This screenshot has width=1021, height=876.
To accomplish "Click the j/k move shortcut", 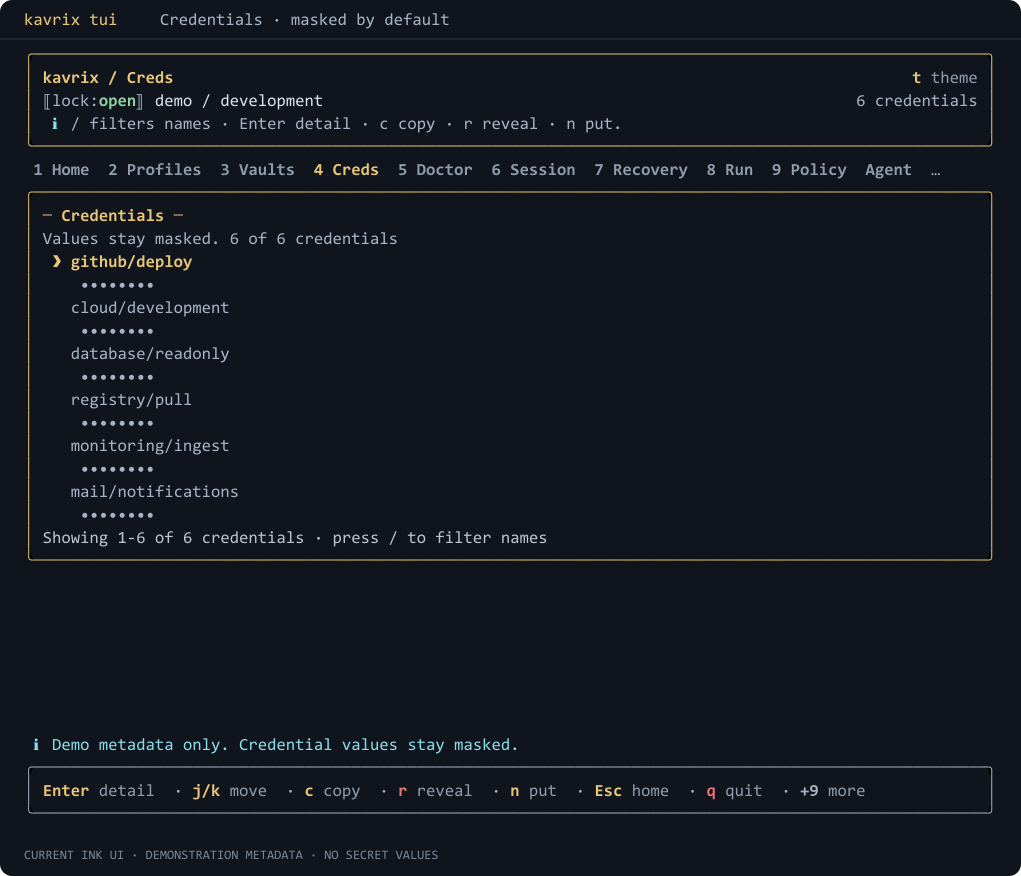I will pos(229,791).
